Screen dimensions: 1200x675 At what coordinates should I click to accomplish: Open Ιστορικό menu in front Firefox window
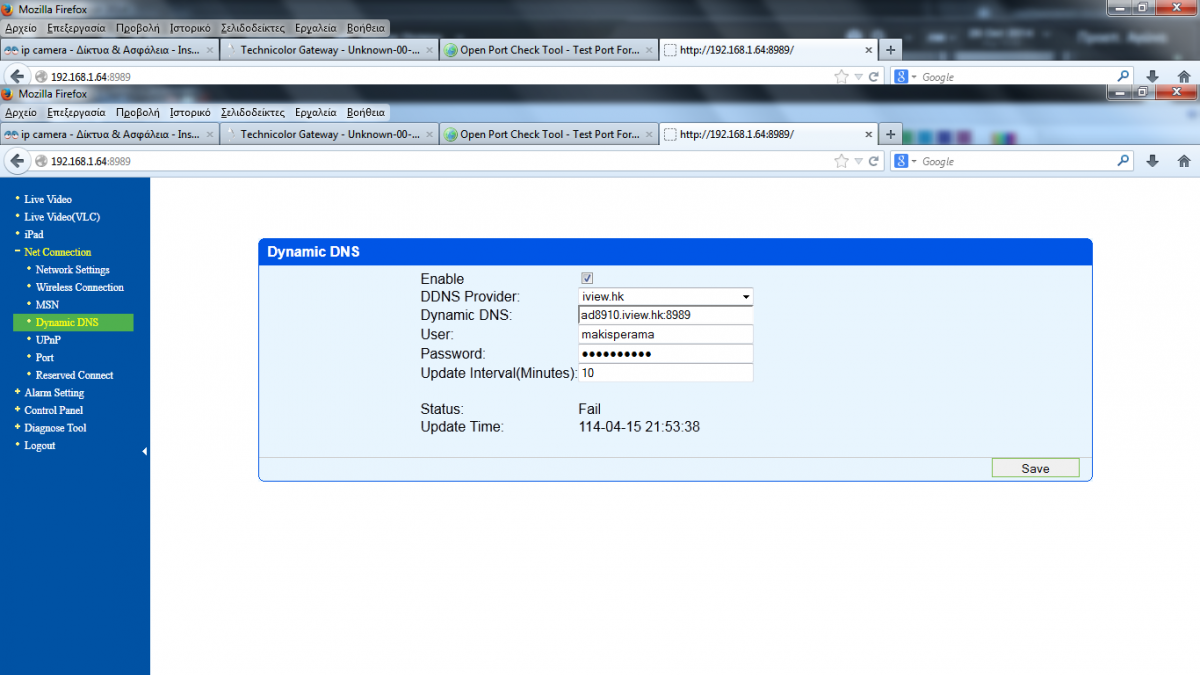(x=190, y=113)
